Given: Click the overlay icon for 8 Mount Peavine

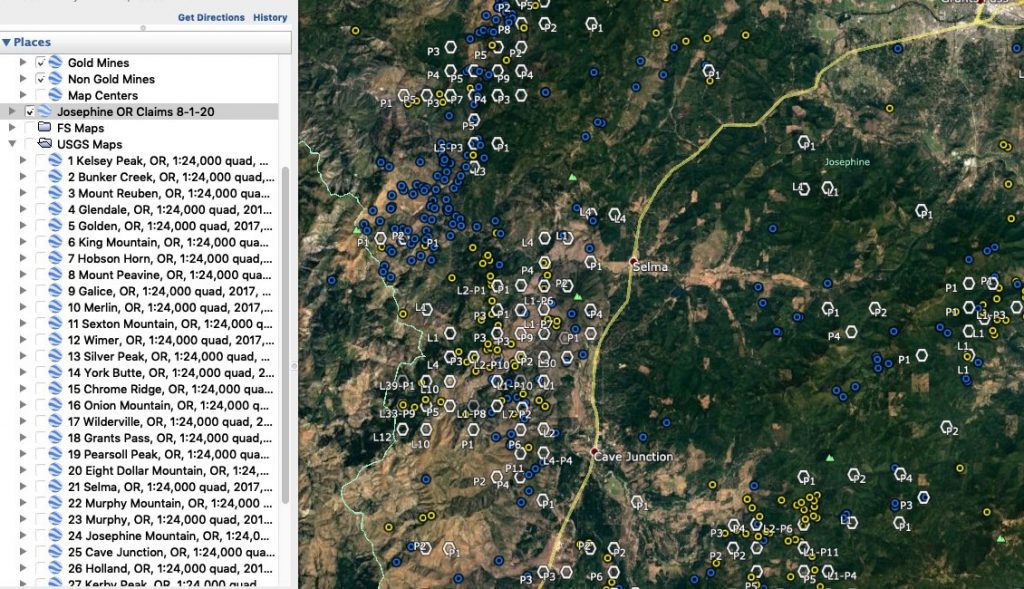Looking at the screenshot, I should [56, 275].
